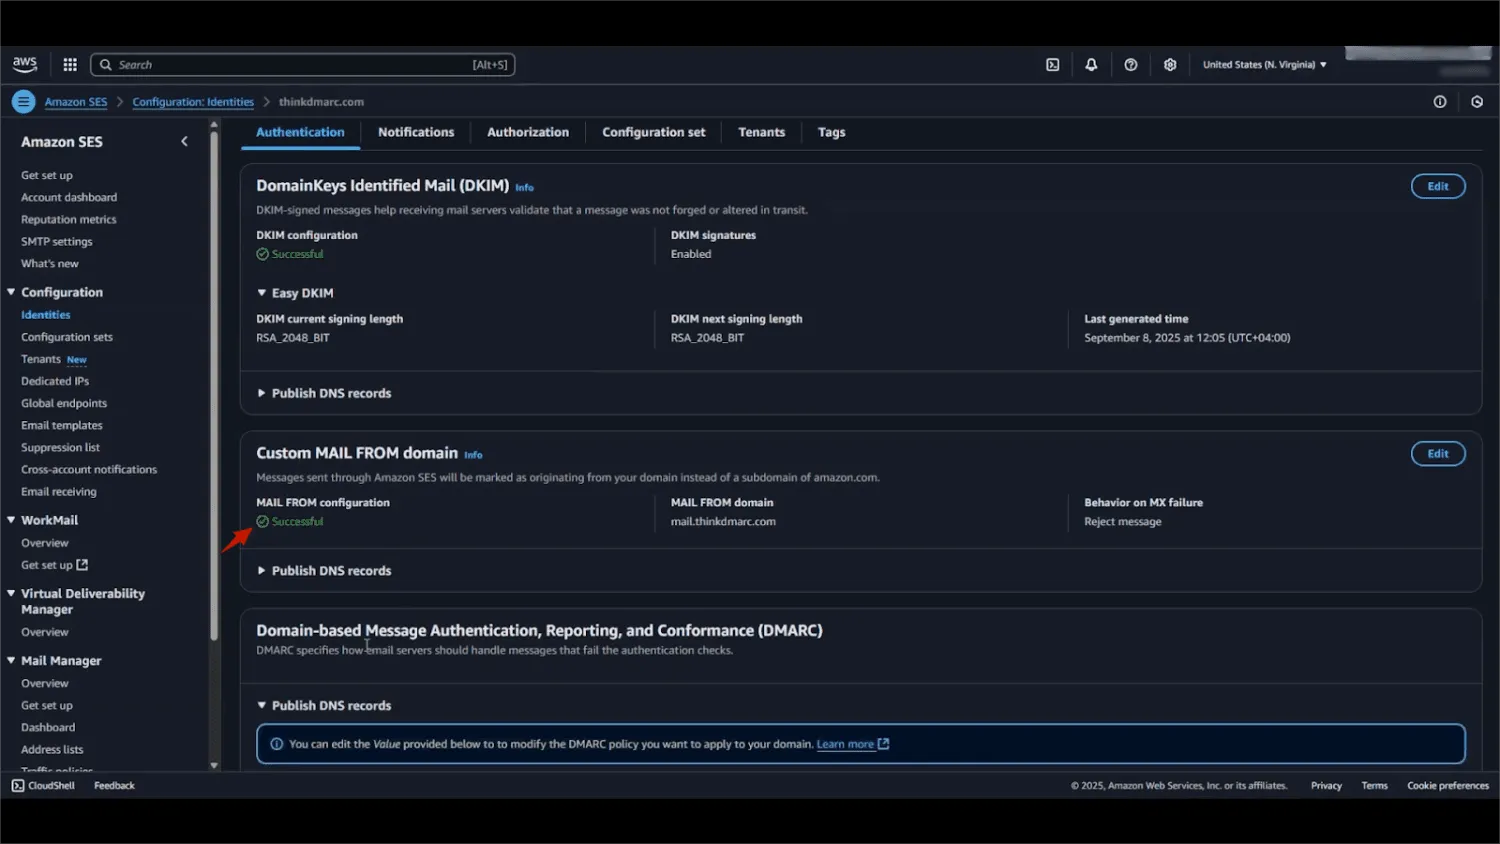Collapse the Virtual Deliverability Manager group
Image resolution: width=1500 pixels, height=844 pixels.
(11, 593)
